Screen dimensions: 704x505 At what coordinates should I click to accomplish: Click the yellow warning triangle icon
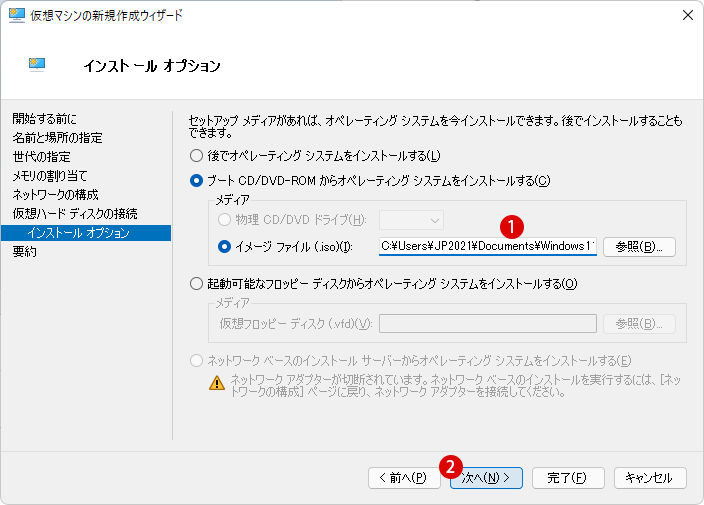pyautogui.click(x=217, y=383)
